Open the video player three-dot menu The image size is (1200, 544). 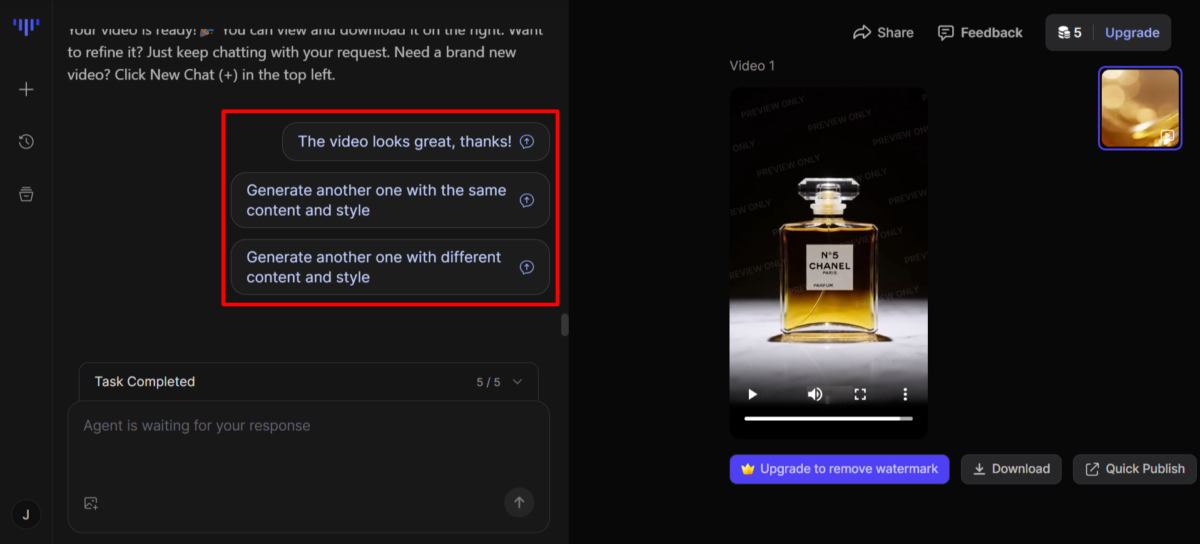pos(905,394)
